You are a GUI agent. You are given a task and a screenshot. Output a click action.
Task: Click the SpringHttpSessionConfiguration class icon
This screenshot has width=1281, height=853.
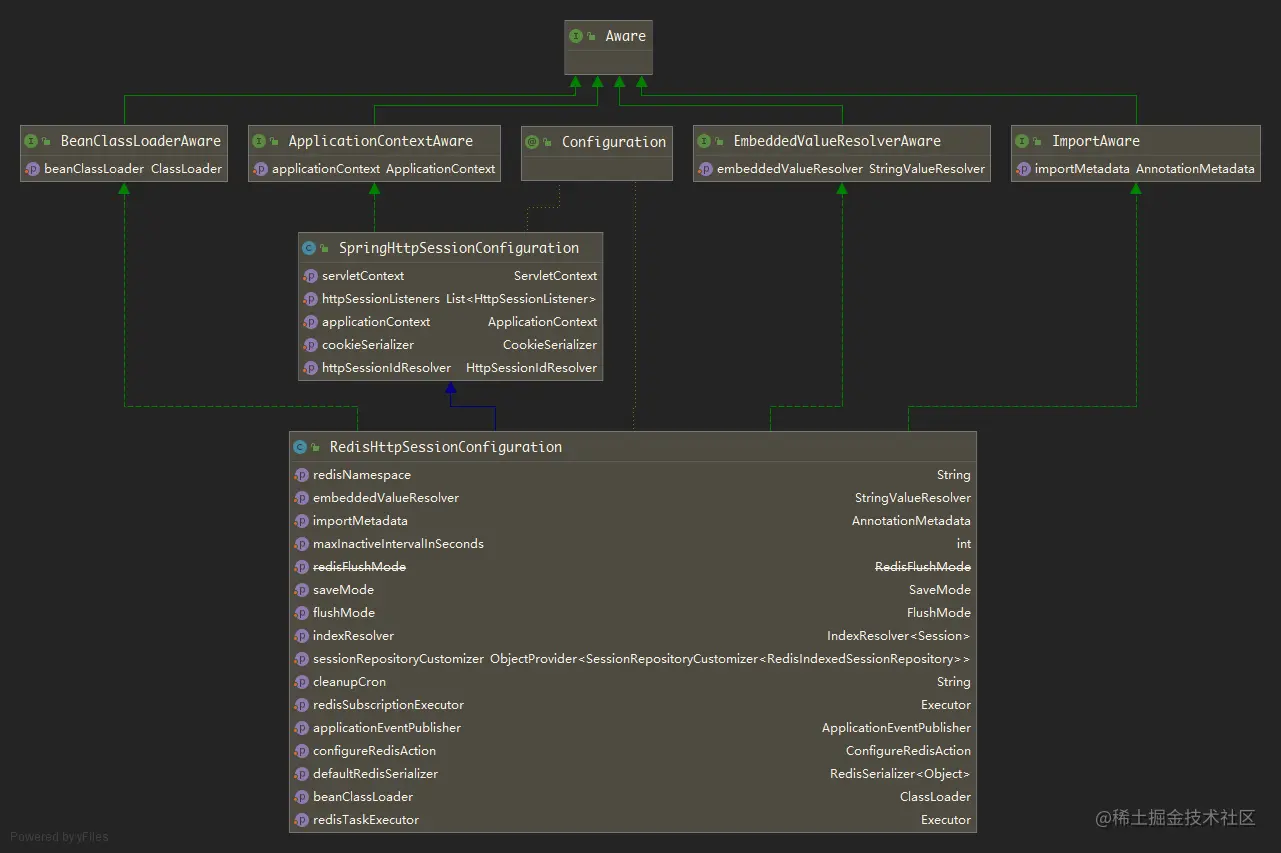[309, 248]
